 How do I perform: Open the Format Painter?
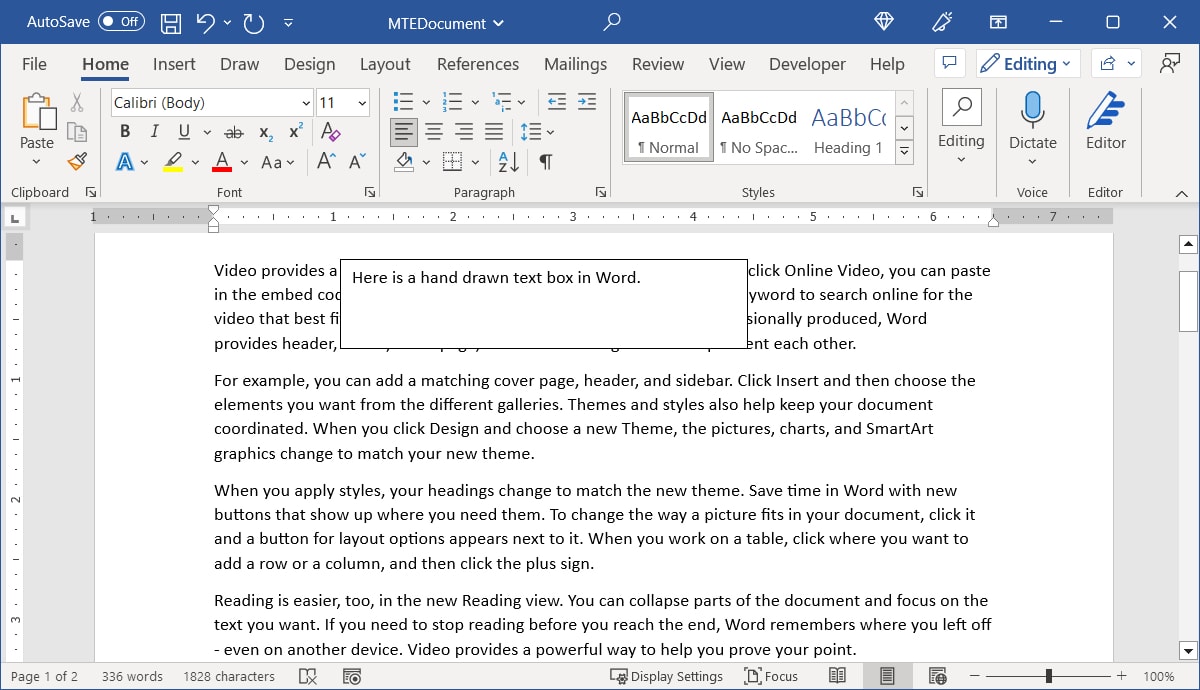[77, 161]
